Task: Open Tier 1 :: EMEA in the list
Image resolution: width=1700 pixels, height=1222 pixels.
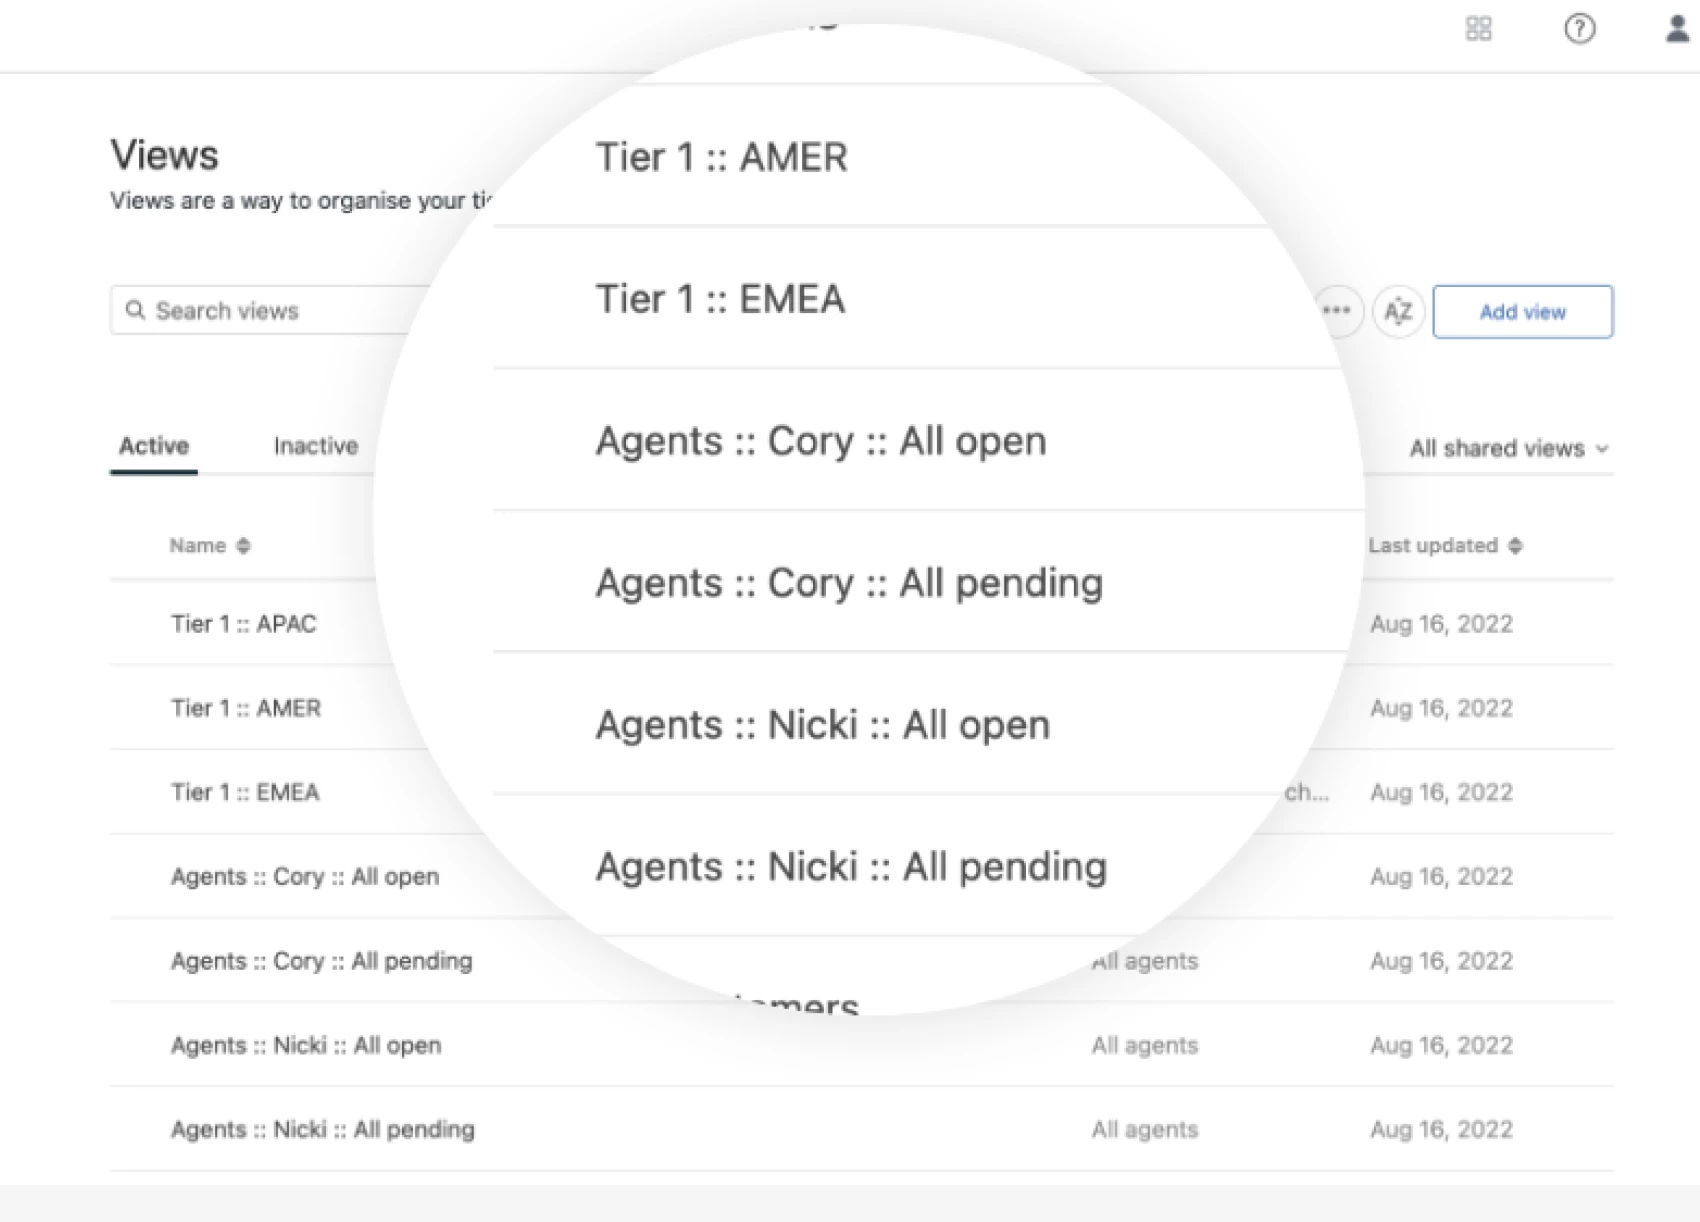Action: coord(245,792)
